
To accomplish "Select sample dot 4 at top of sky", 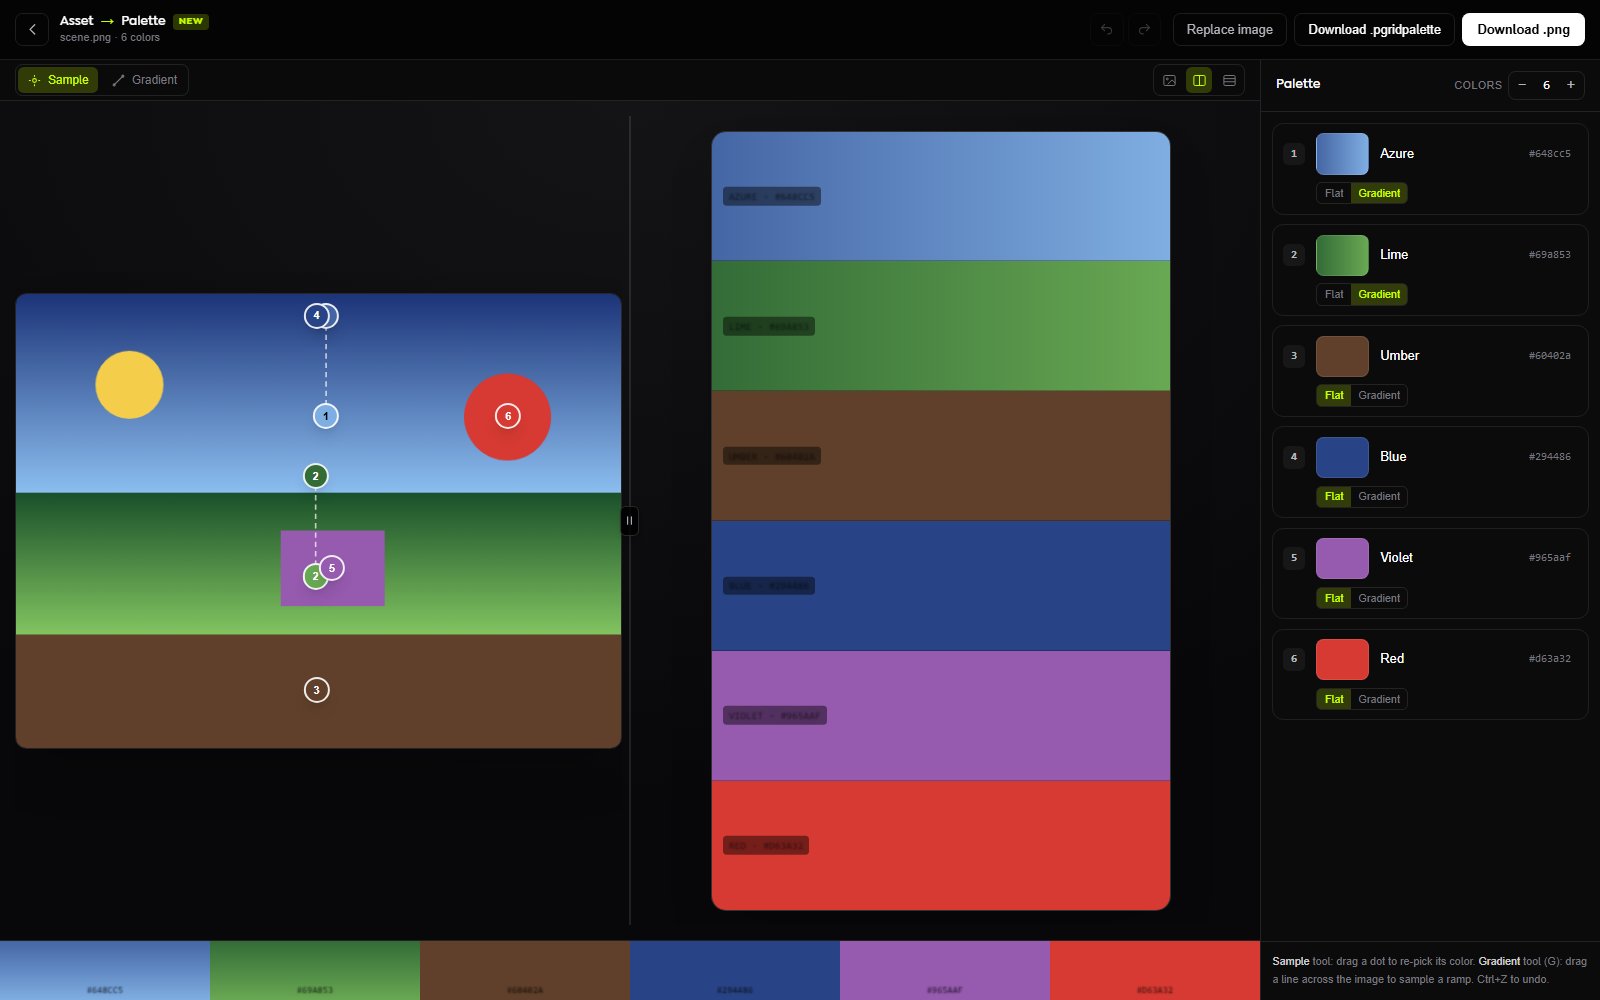I will click(316, 316).
